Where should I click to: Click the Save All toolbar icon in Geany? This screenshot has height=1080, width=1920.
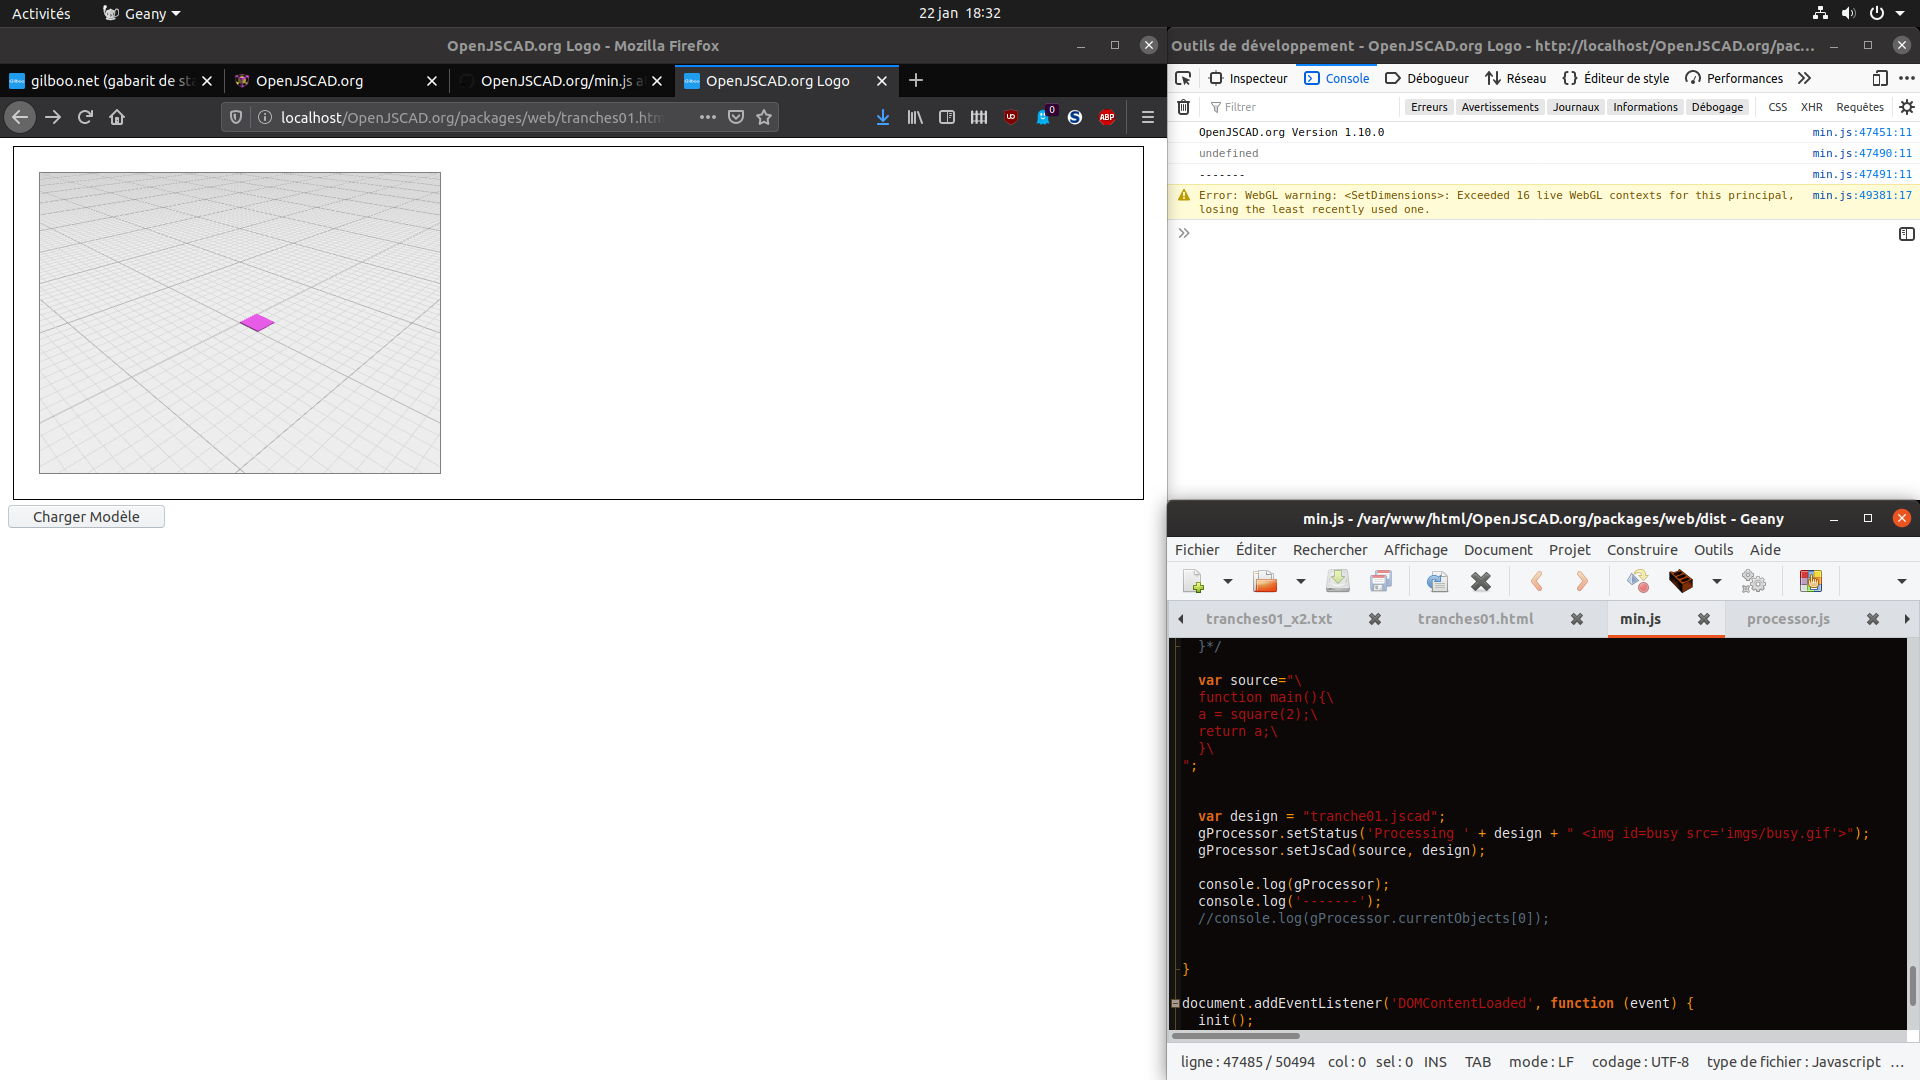[x=1383, y=581]
